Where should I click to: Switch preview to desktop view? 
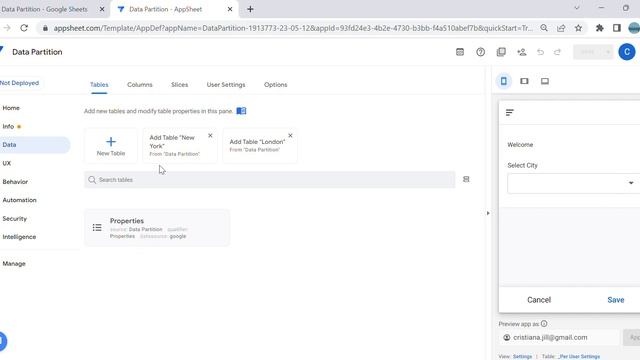pyautogui.click(x=545, y=81)
